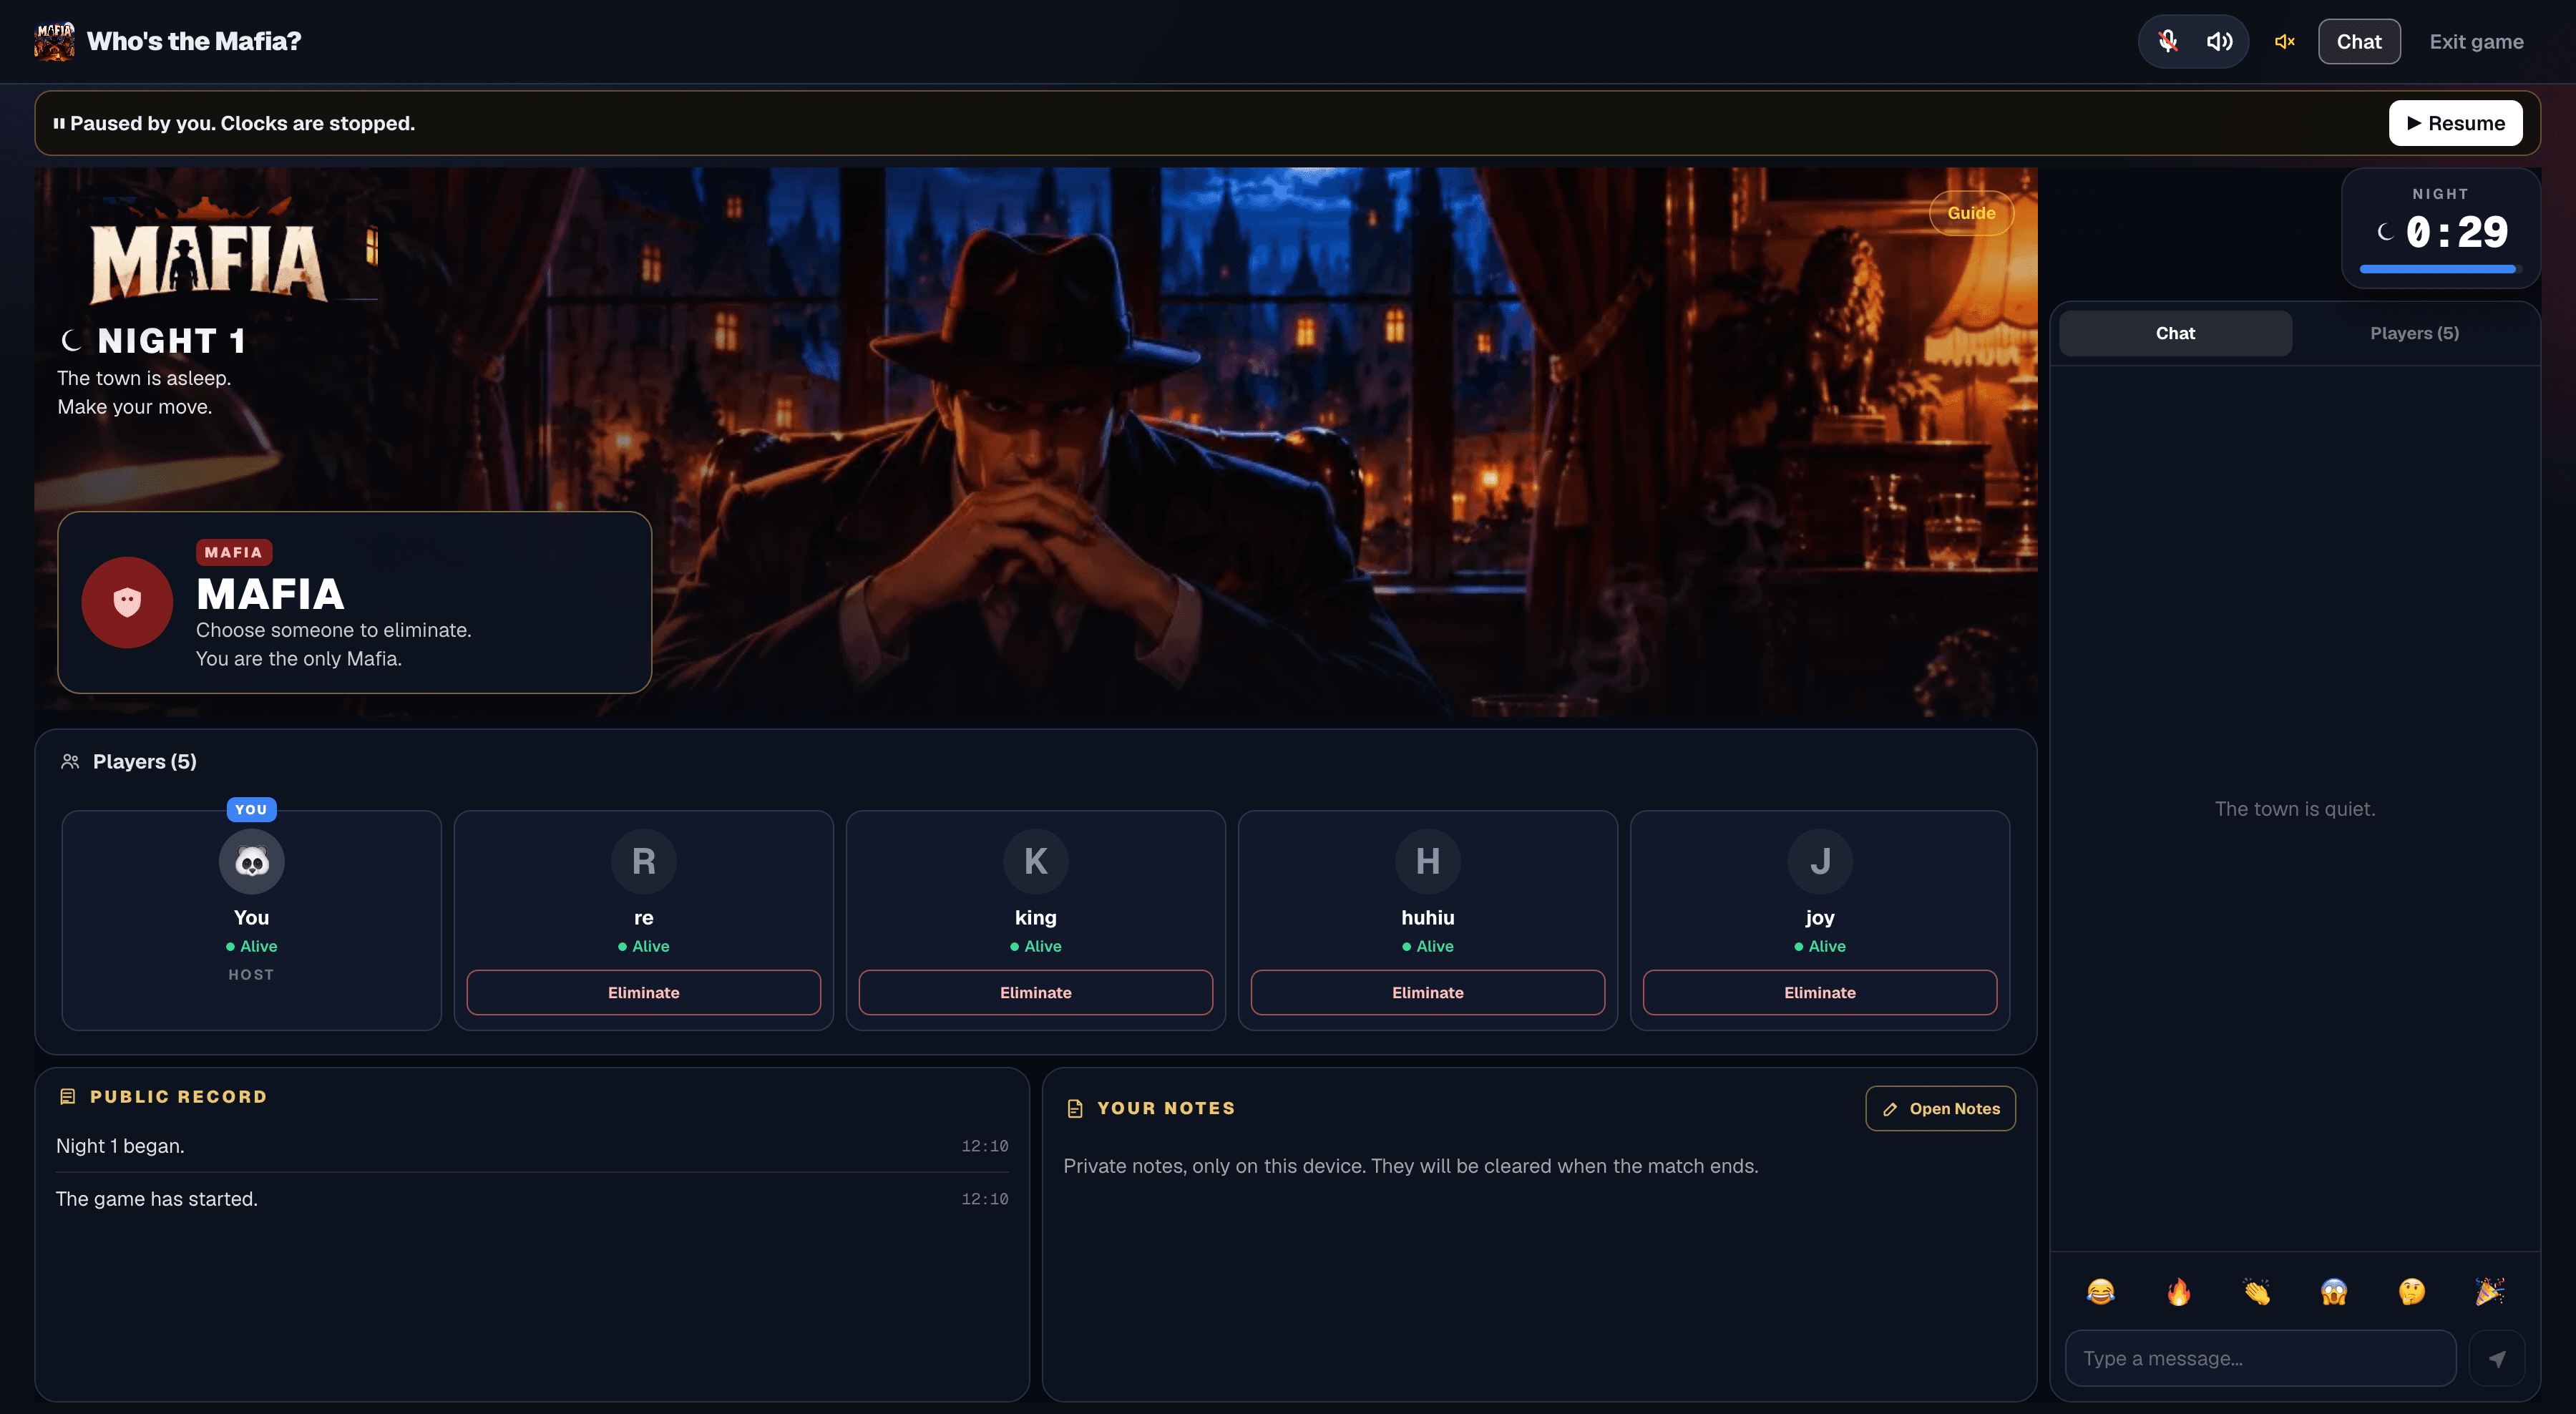The image size is (2576, 1414).
Task: Send the laughing emoji reaction
Action: [x=2100, y=1291]
